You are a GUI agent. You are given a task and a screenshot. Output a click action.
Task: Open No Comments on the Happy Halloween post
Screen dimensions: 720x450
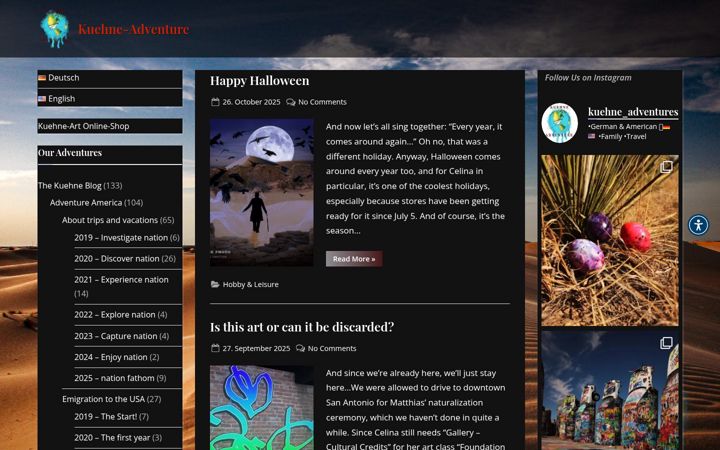coord(322,102)
